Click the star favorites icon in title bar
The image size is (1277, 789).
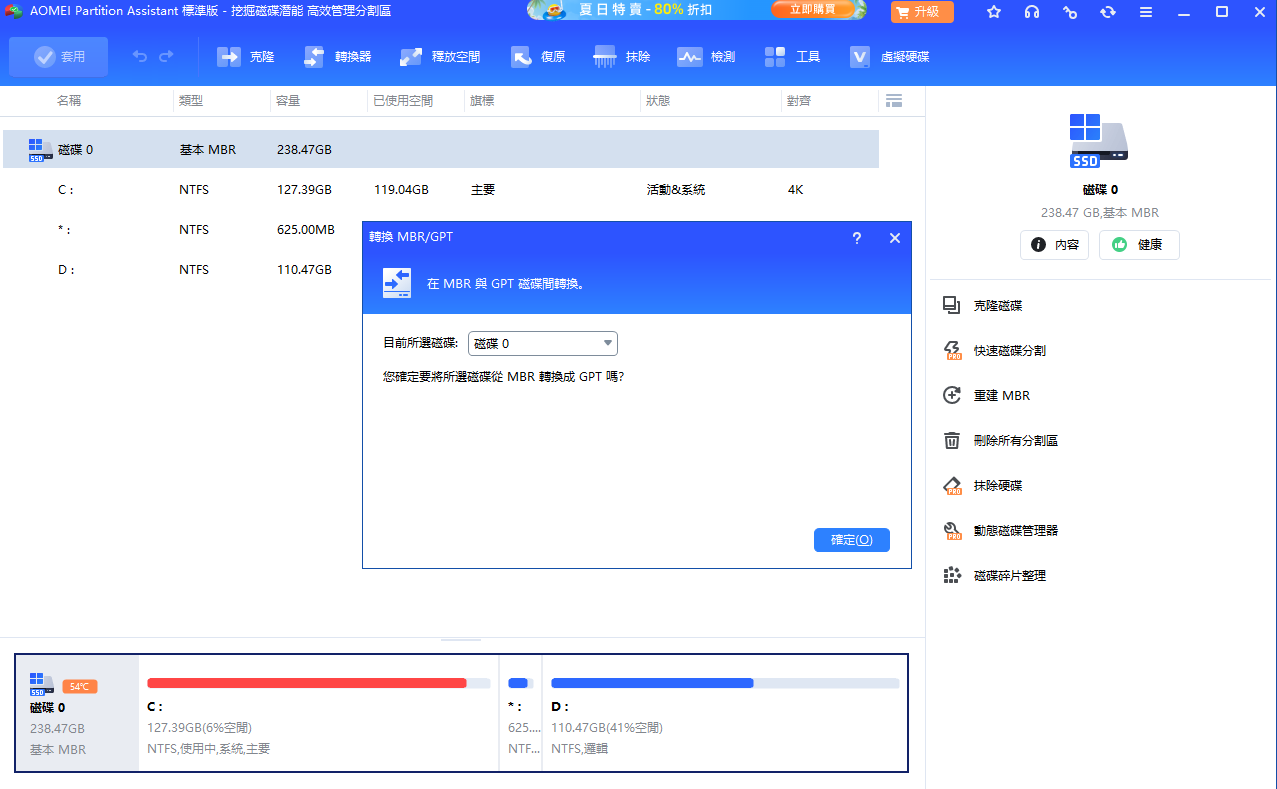(994, 12)
